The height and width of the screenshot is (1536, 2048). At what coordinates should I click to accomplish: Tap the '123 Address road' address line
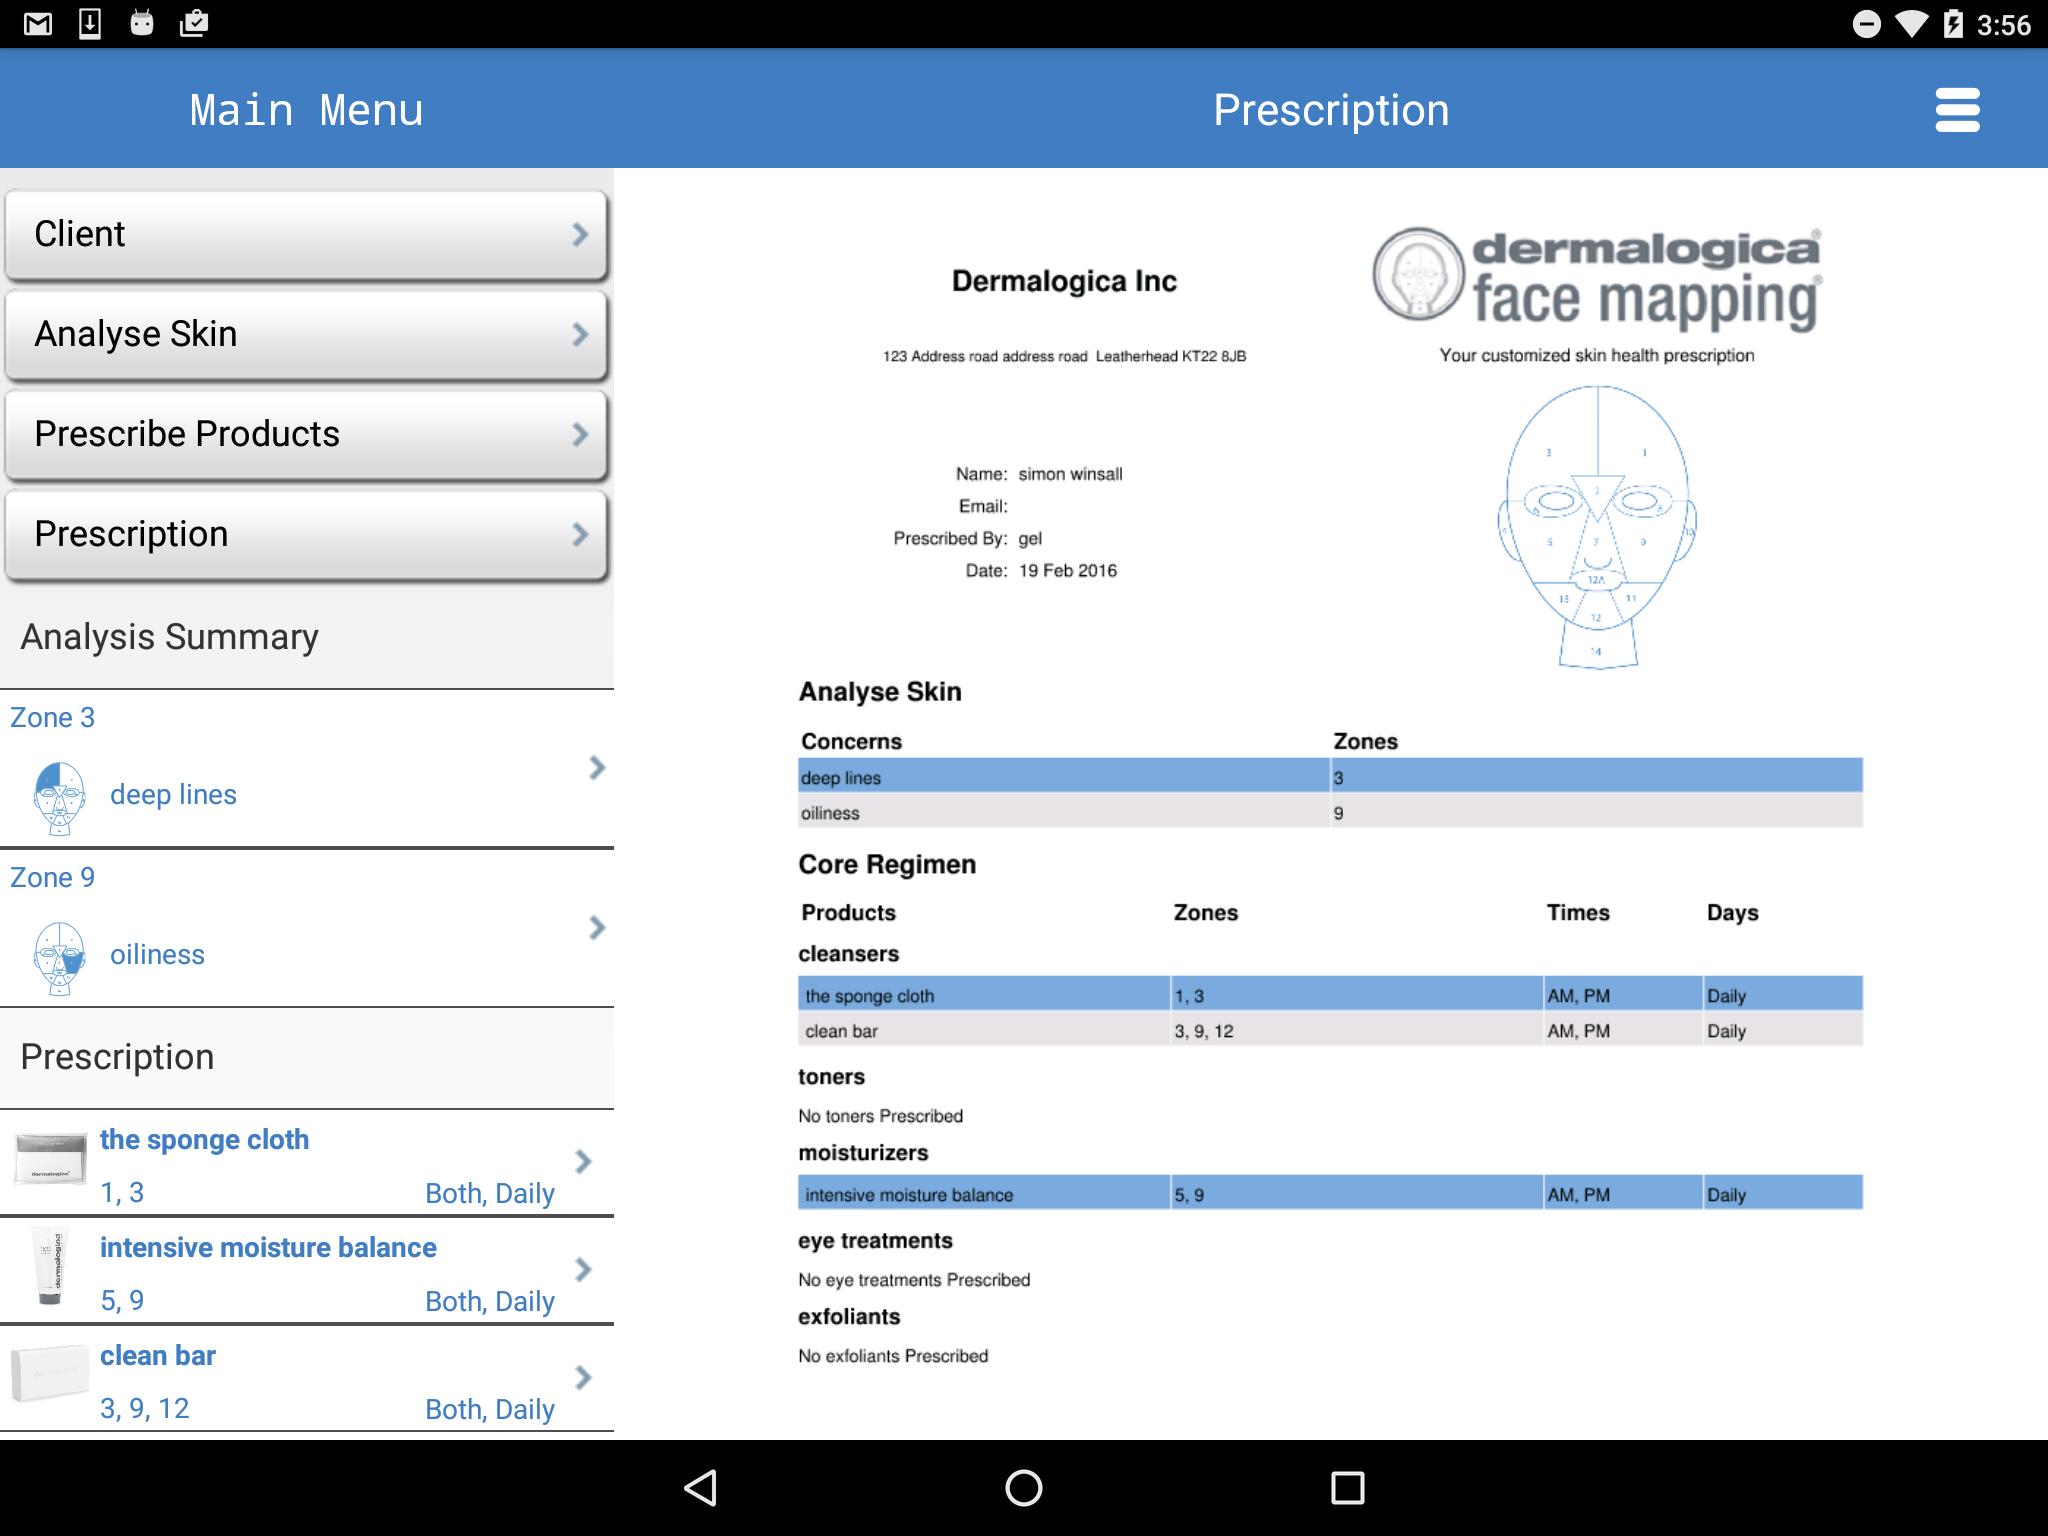point(1064,356)
